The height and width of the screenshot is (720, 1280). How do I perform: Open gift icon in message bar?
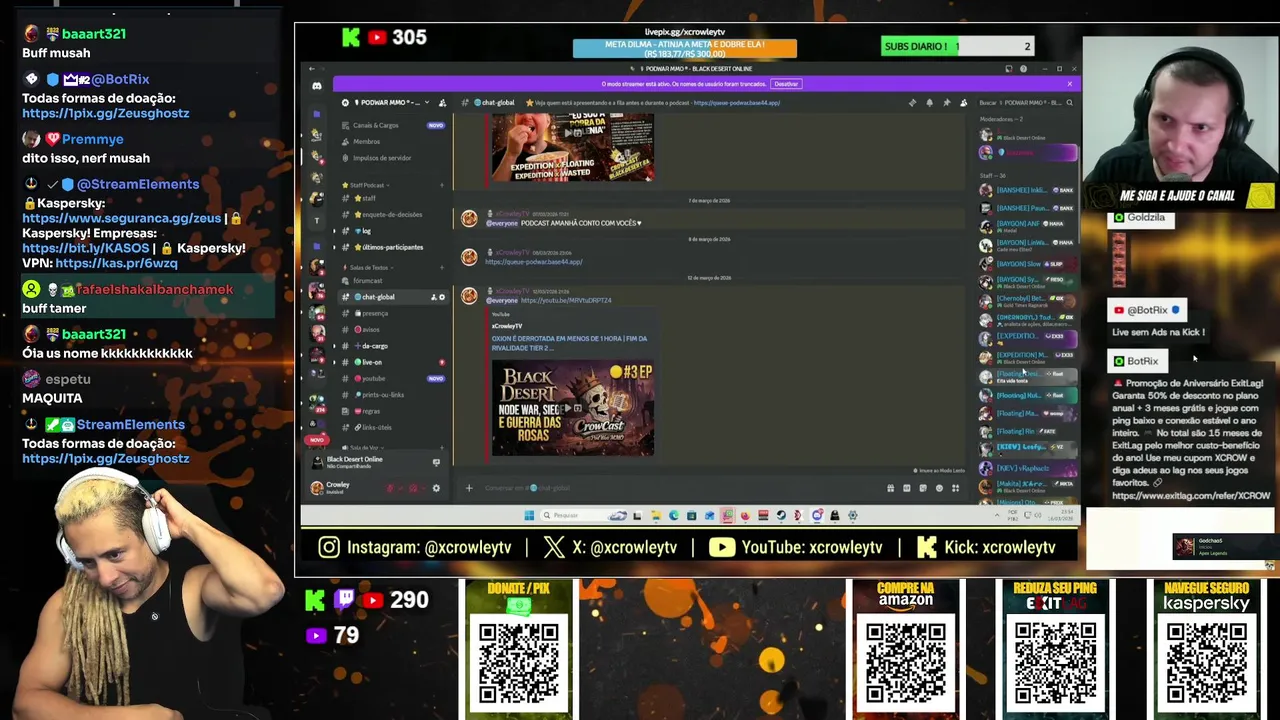[891, 488]
